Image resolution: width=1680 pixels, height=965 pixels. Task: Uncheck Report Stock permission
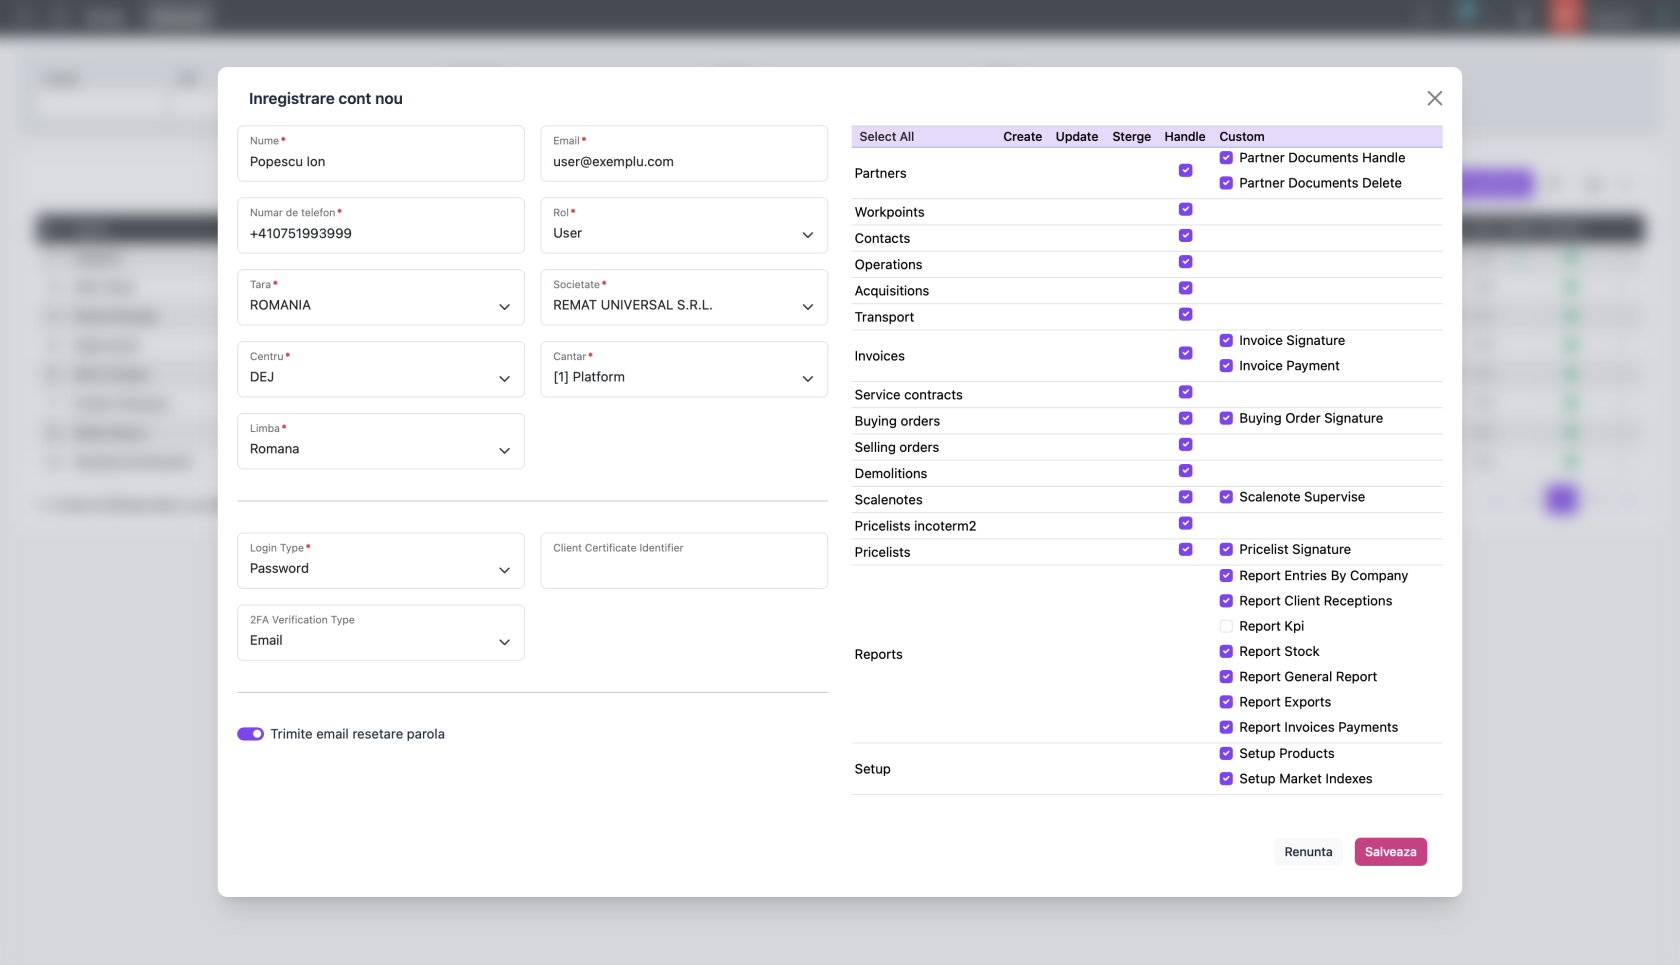pyautogui.click(x=1226, y=651)
